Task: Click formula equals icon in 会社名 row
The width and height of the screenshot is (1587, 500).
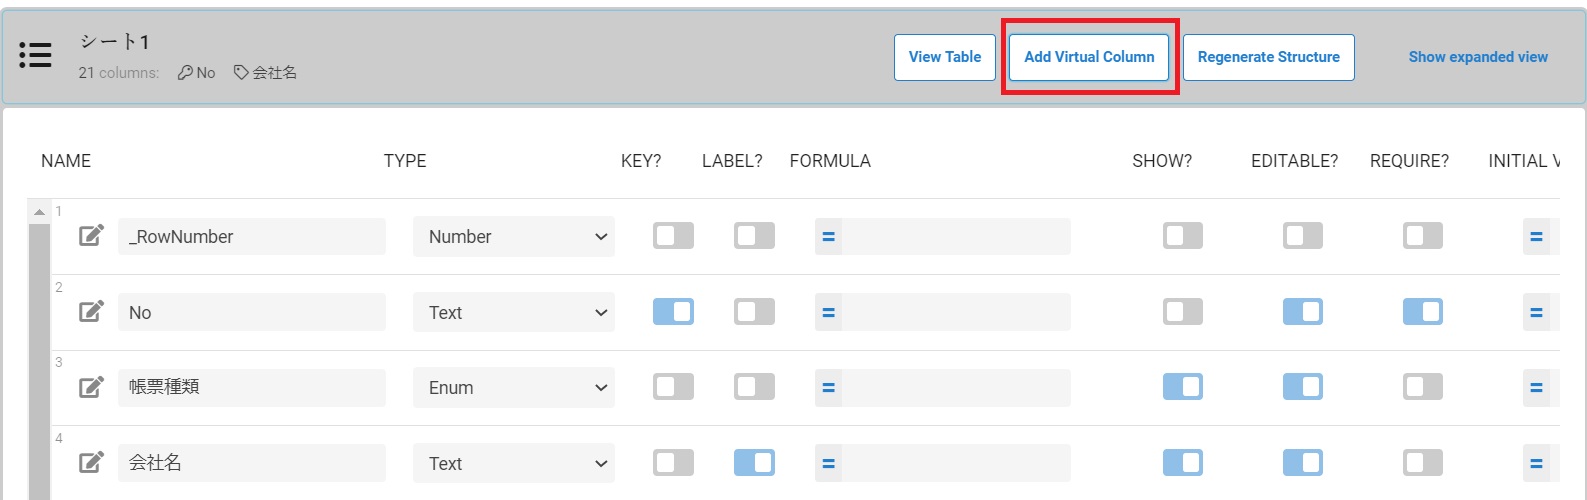Action: pyautogui.click(x=828, y=464)
